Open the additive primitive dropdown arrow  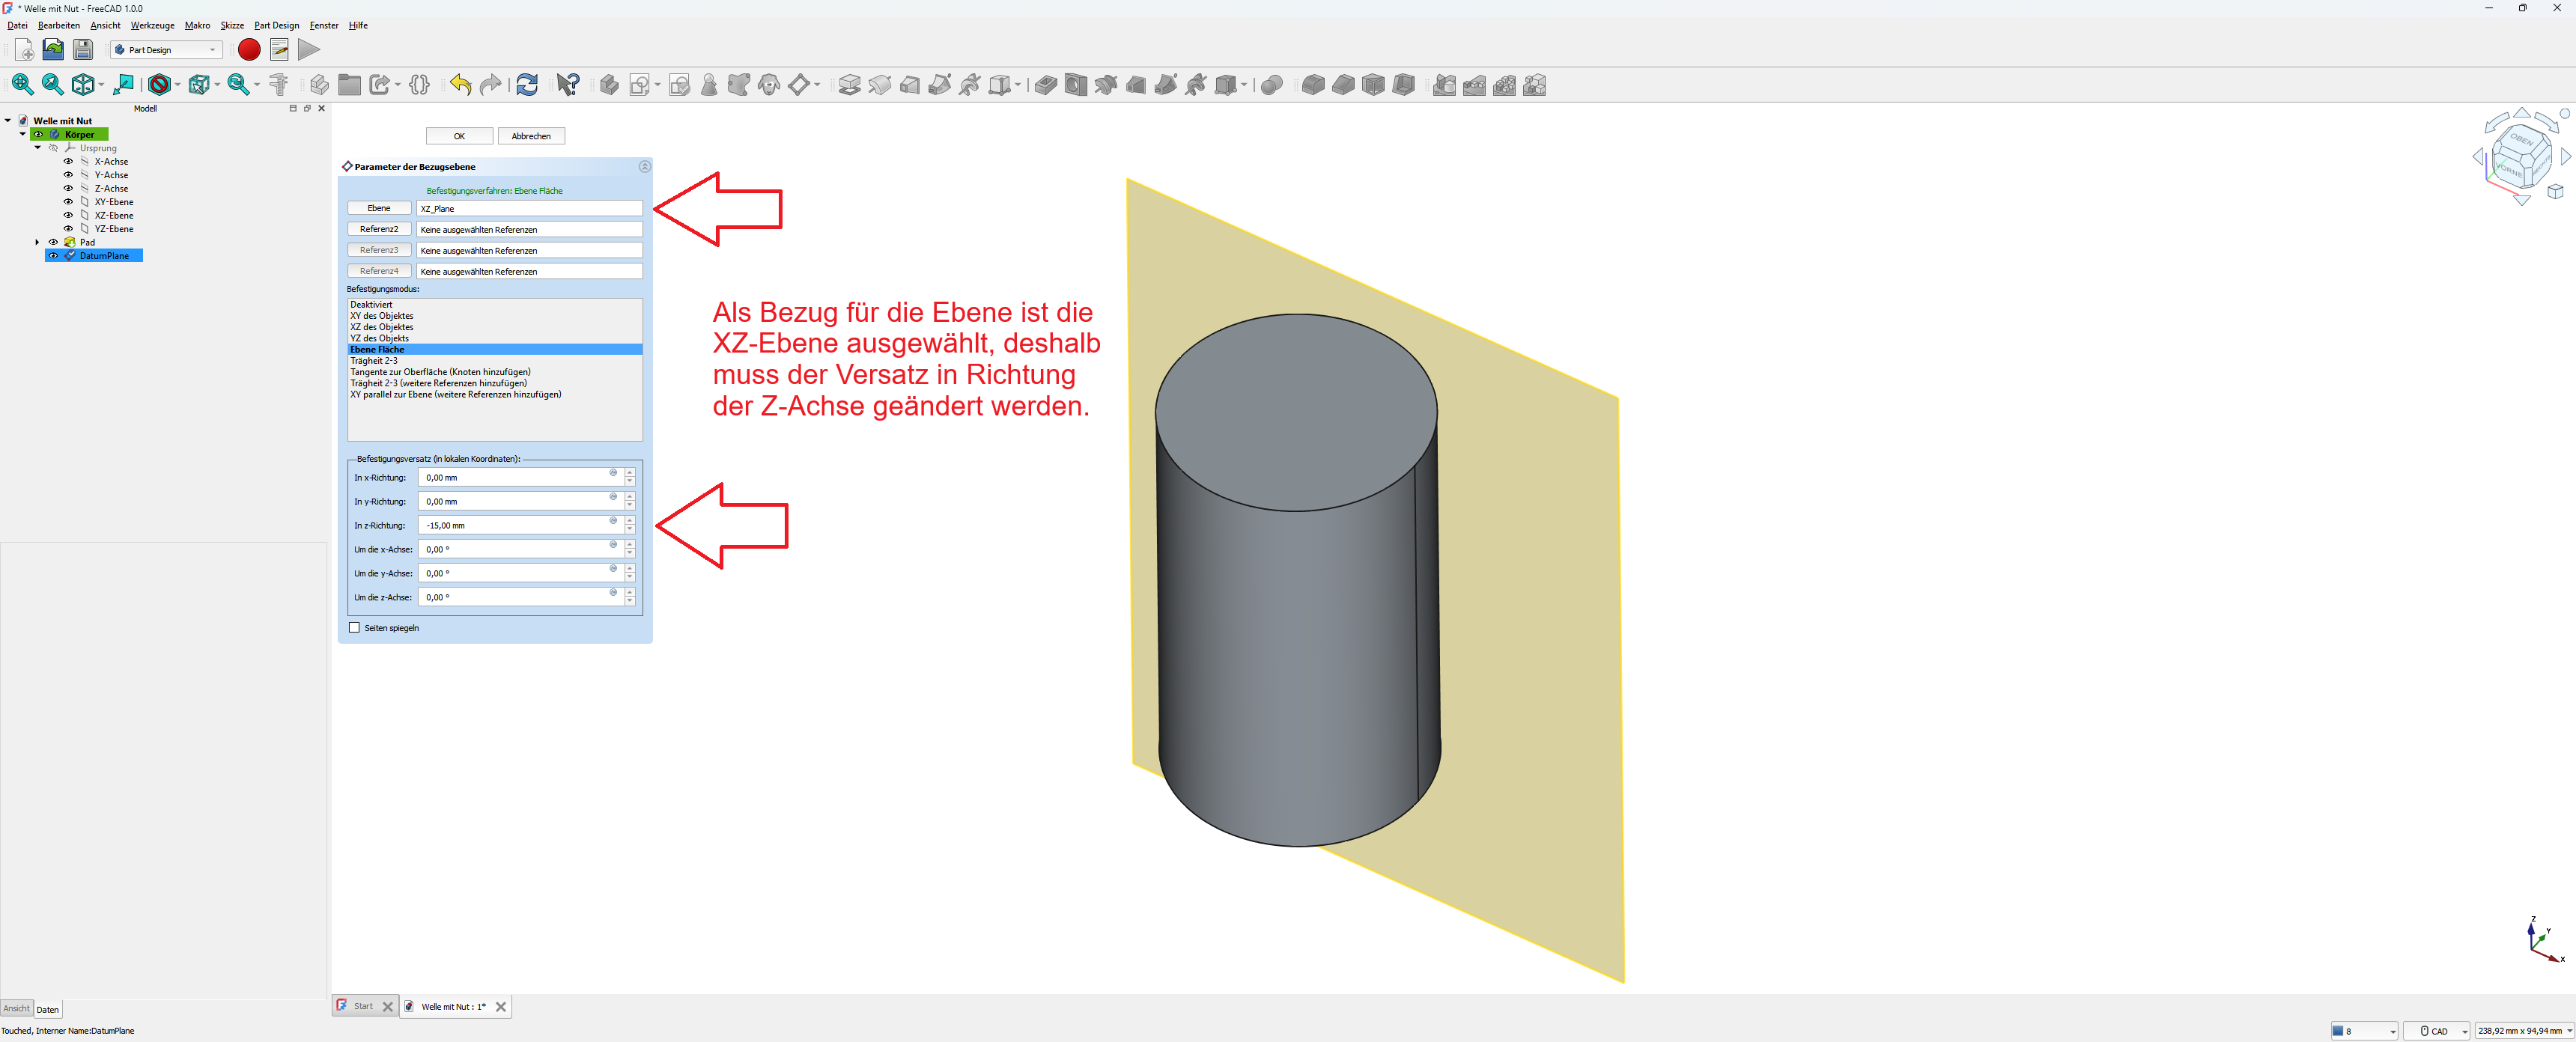pyautogui.click(x=1018, y=85)
